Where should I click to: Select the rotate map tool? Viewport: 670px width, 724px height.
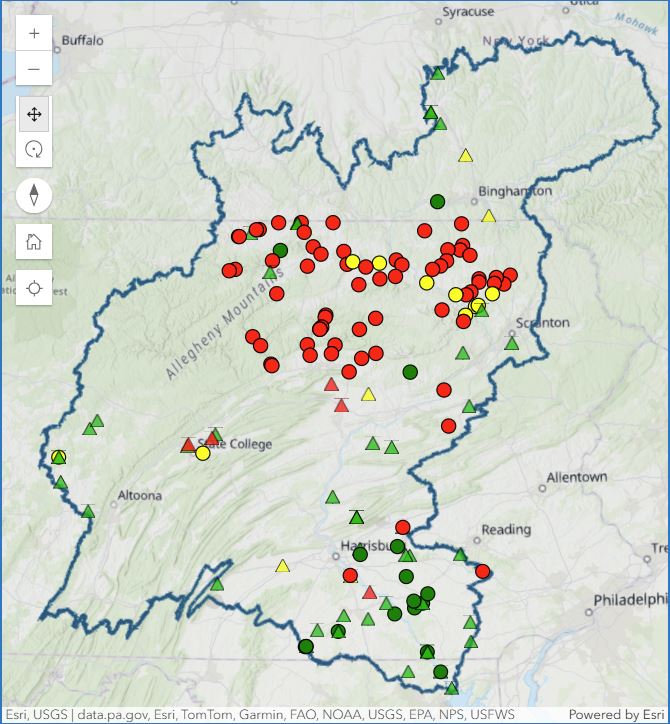[34, 150]
